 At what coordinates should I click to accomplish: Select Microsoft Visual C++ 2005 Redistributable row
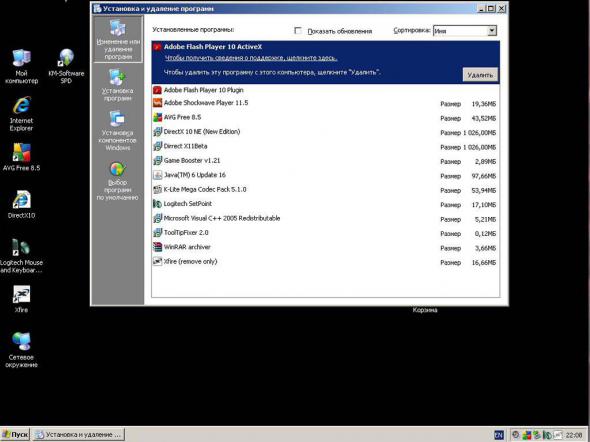coord(325,219)
